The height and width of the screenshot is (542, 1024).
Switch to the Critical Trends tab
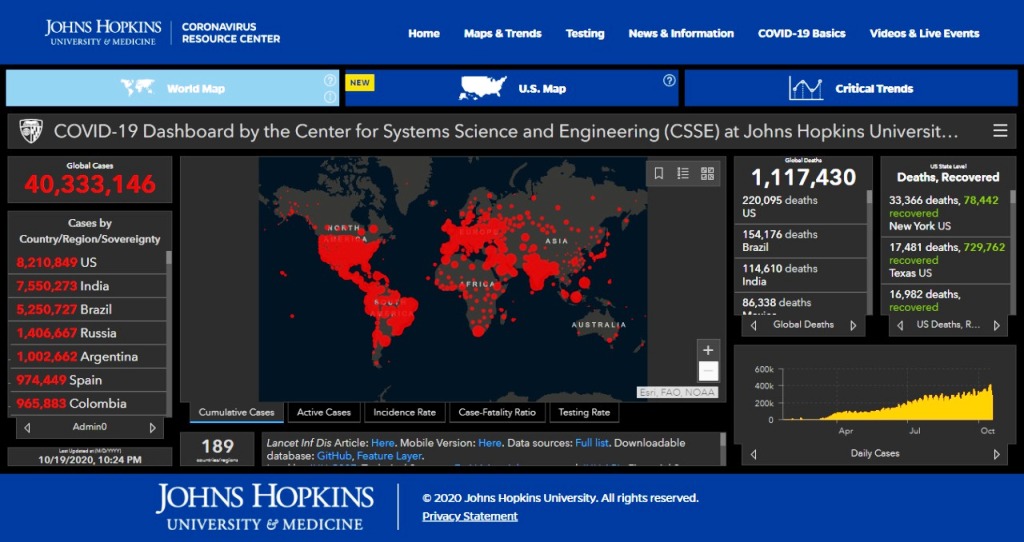click(x=852, y=88)
